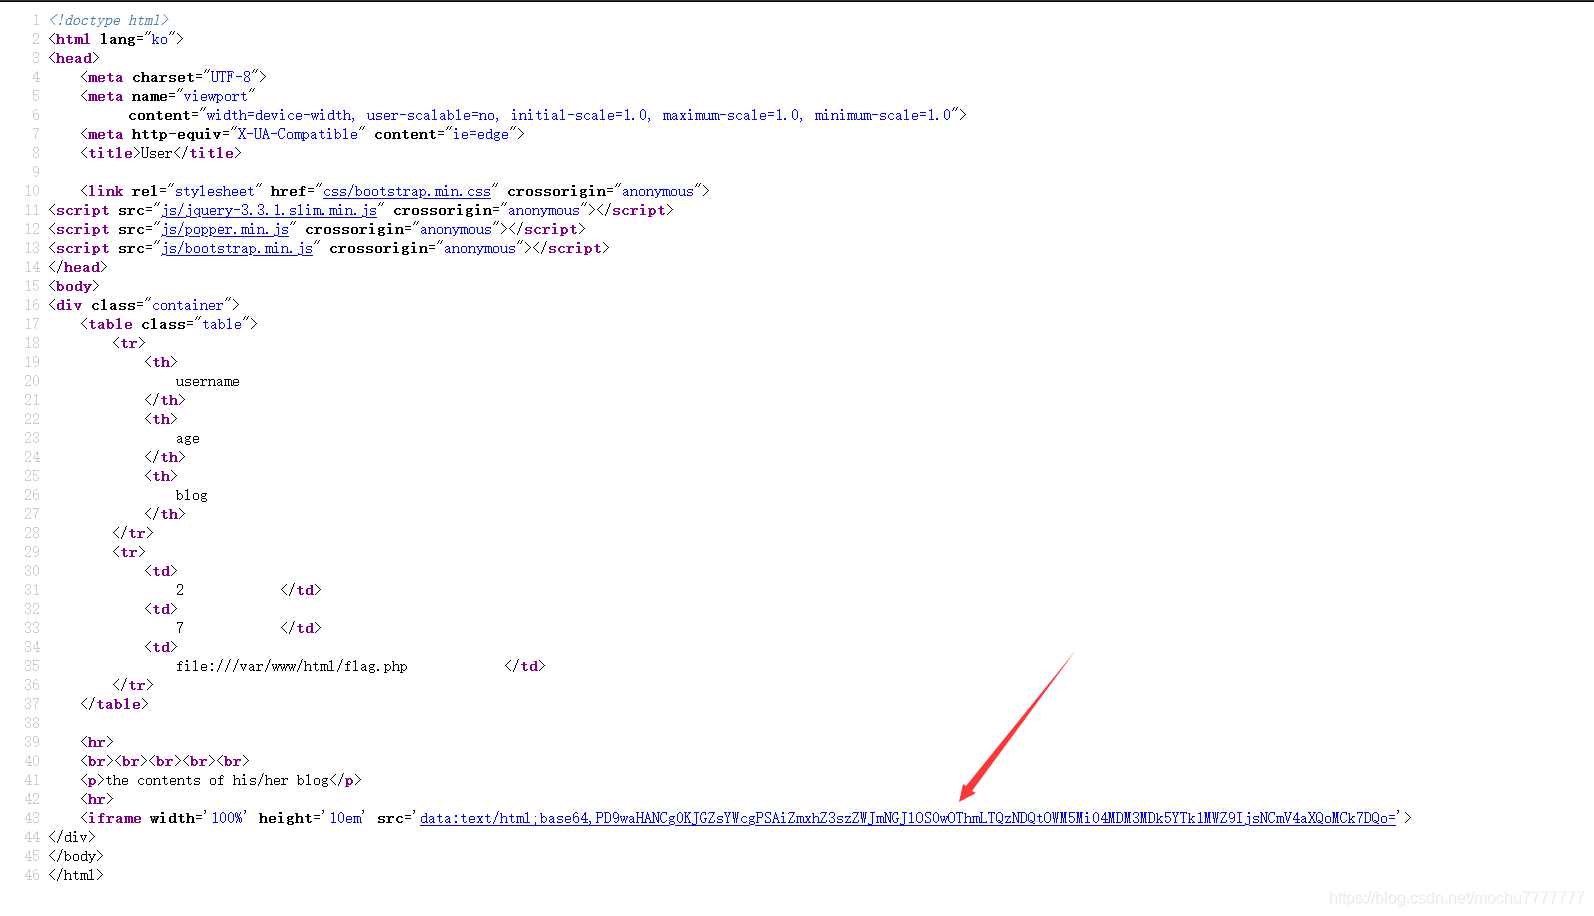Screen dimensions: 1594x916
Task: Click the html lang value 'ko'
Action: coord(160,39)
